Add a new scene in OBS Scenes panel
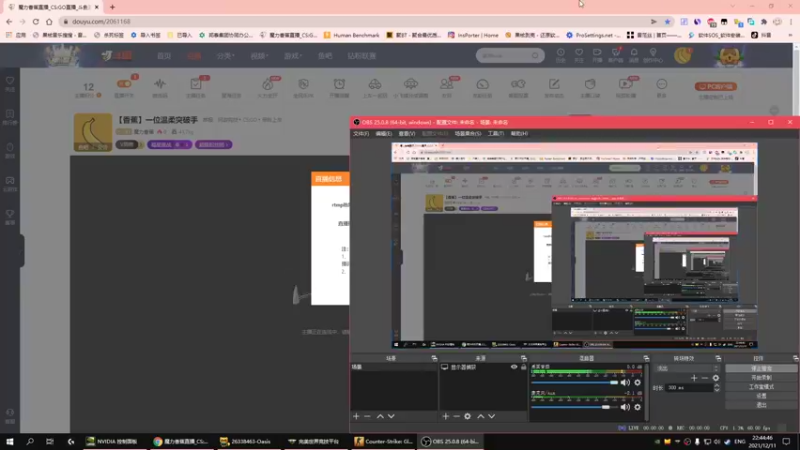The width and height of the screenshot is (800, 450). point(356,416)
